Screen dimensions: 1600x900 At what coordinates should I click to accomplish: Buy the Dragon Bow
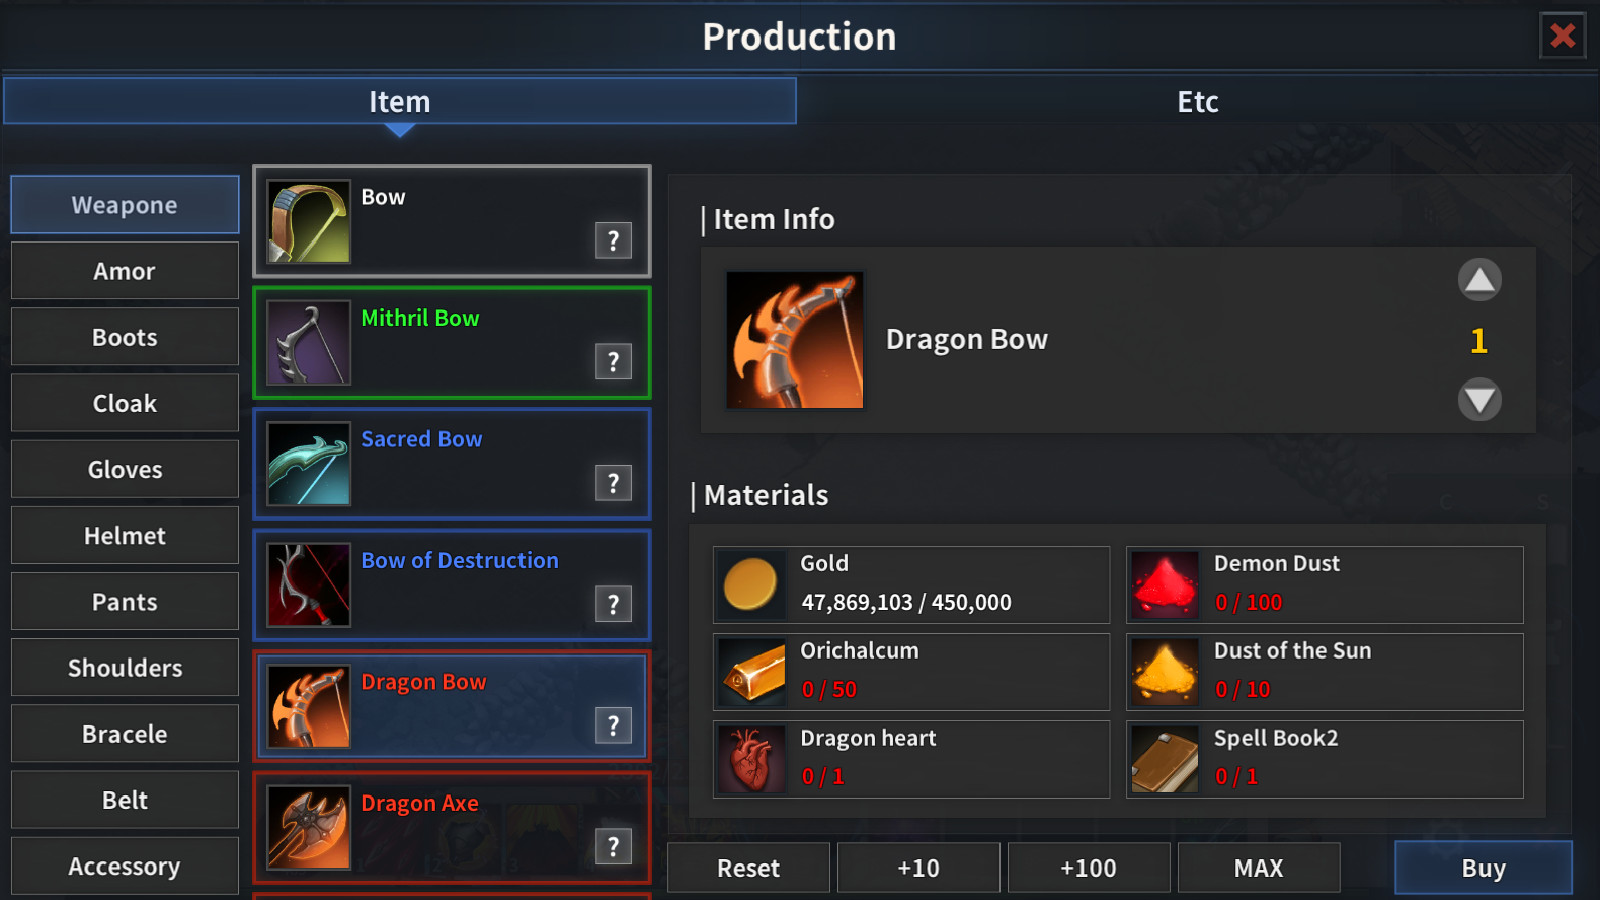(x=1483, y=867)
